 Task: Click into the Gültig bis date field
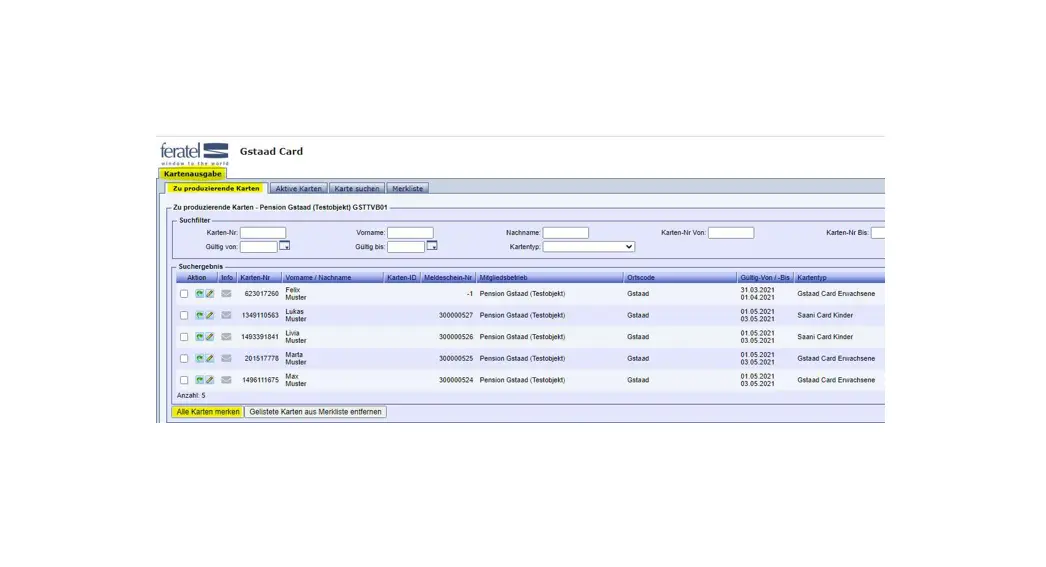pyautogui.click(x=406, y=247)
